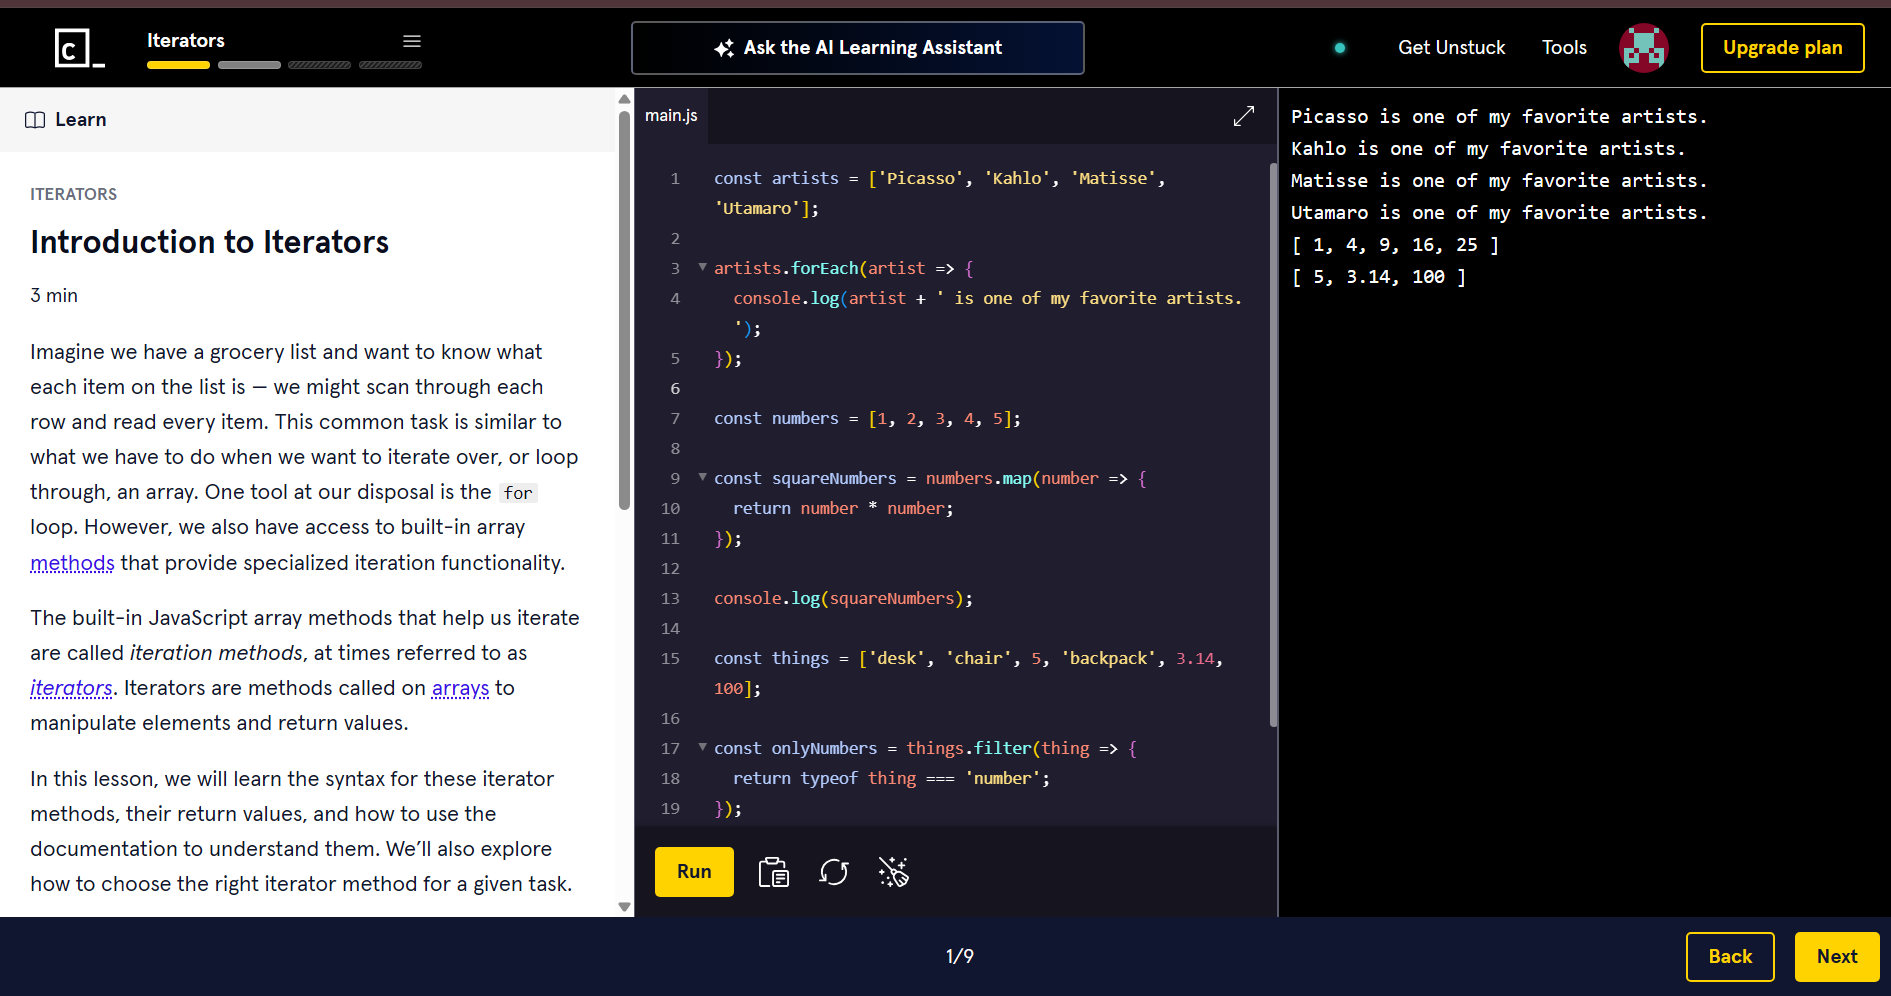Collapse the forEach block on line 3
This screenshot has height=996, width=1891.
pyautogui.click(x=702, y=267)
